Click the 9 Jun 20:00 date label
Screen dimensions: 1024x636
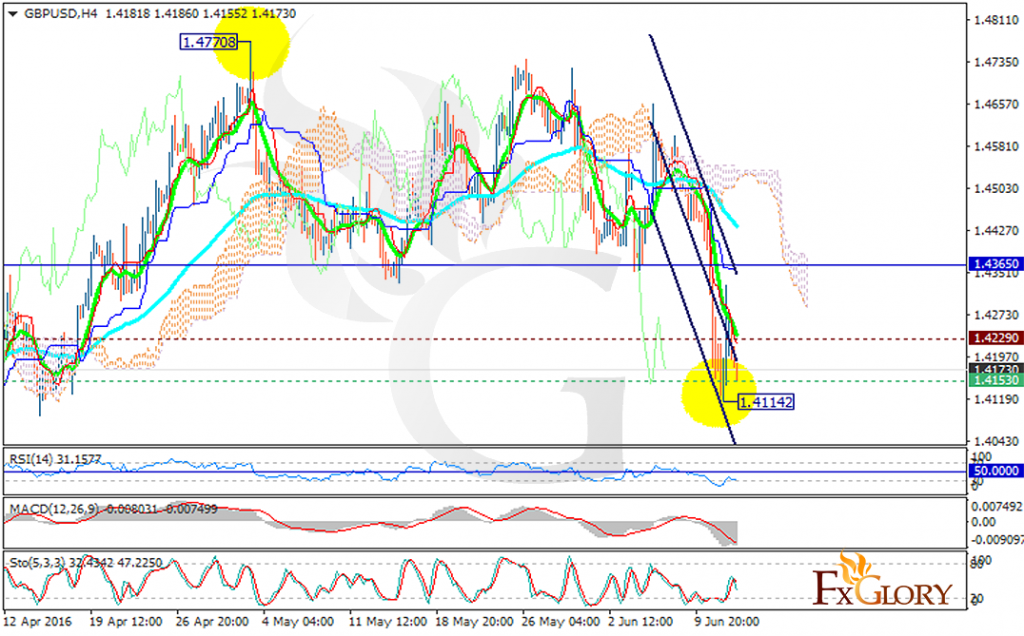(x=727, y=622)
